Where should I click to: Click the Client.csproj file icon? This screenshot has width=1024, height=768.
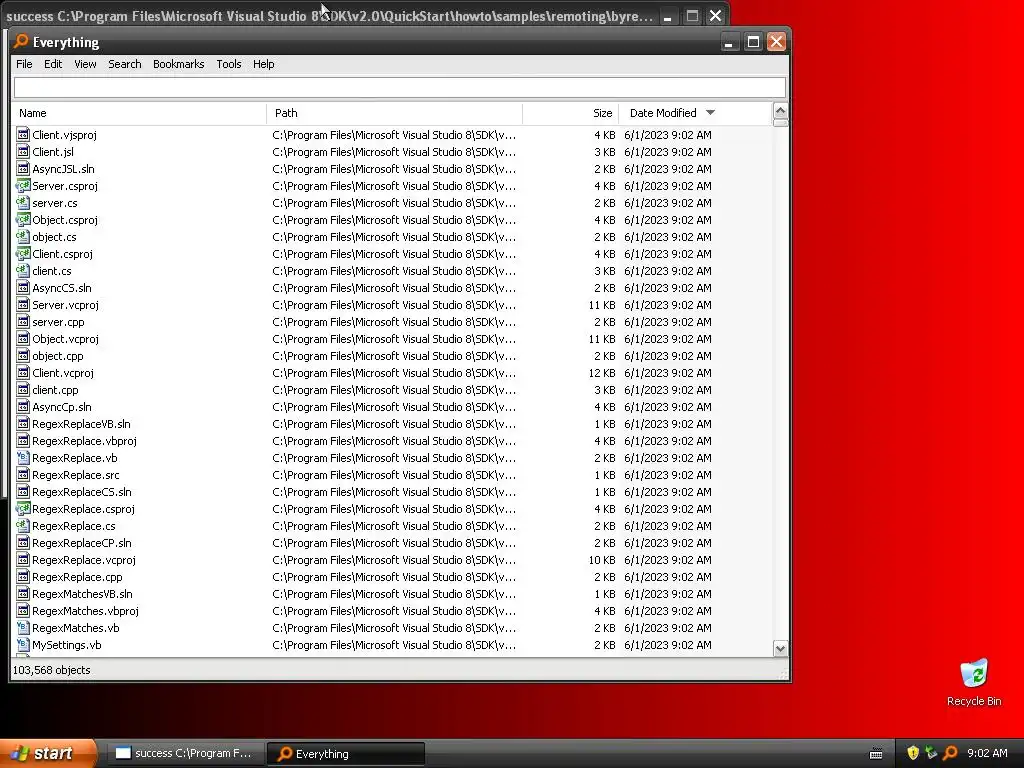click(x=23, y=253)
